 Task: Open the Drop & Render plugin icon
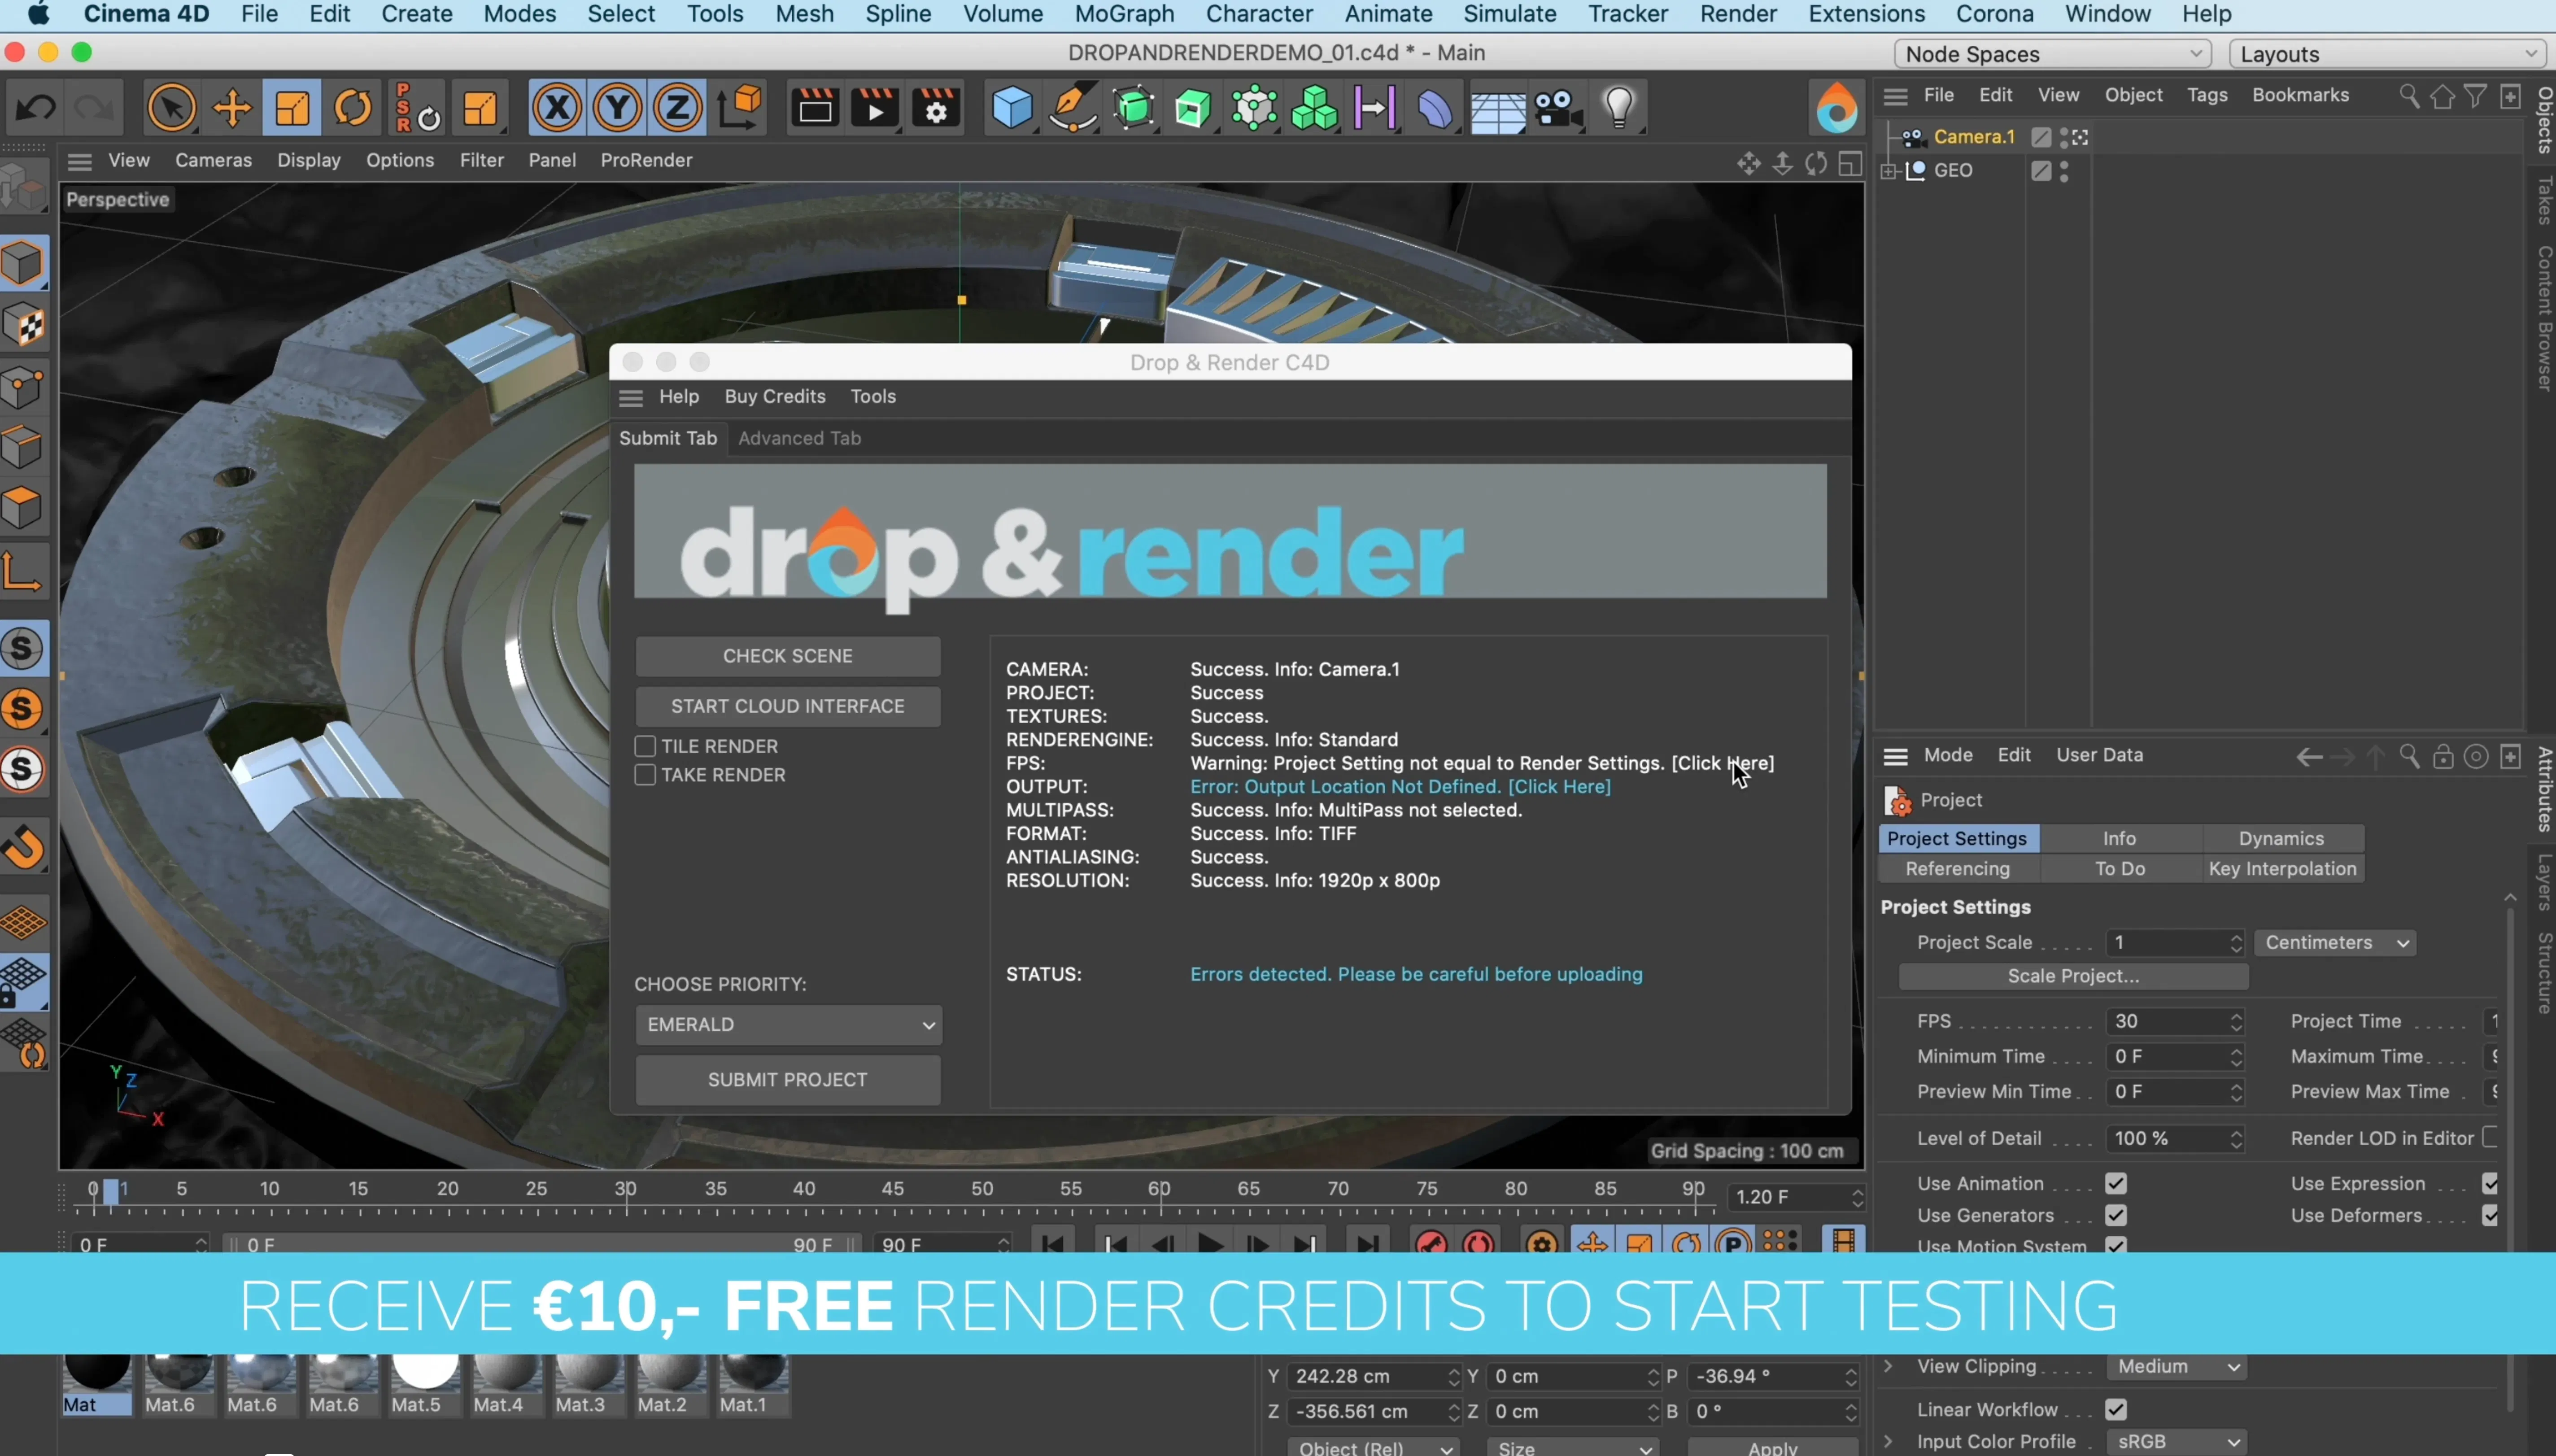pos(1837,107)
